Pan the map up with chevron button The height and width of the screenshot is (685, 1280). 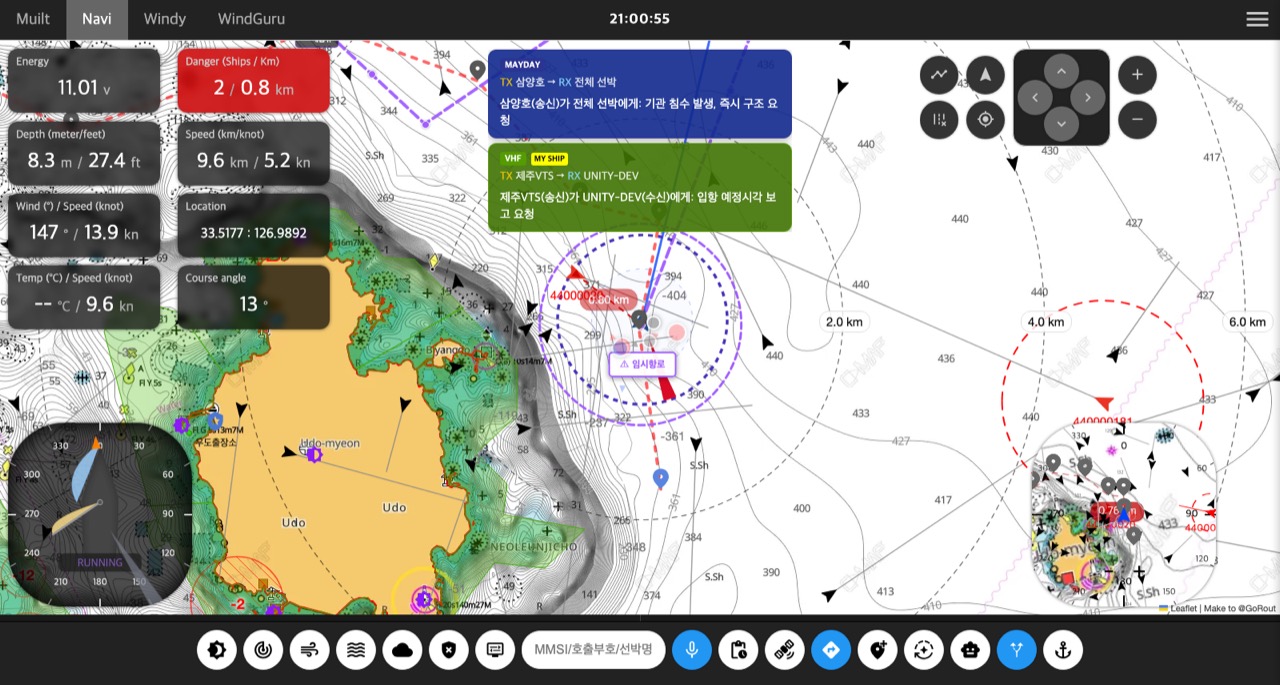click(1061, 71)
